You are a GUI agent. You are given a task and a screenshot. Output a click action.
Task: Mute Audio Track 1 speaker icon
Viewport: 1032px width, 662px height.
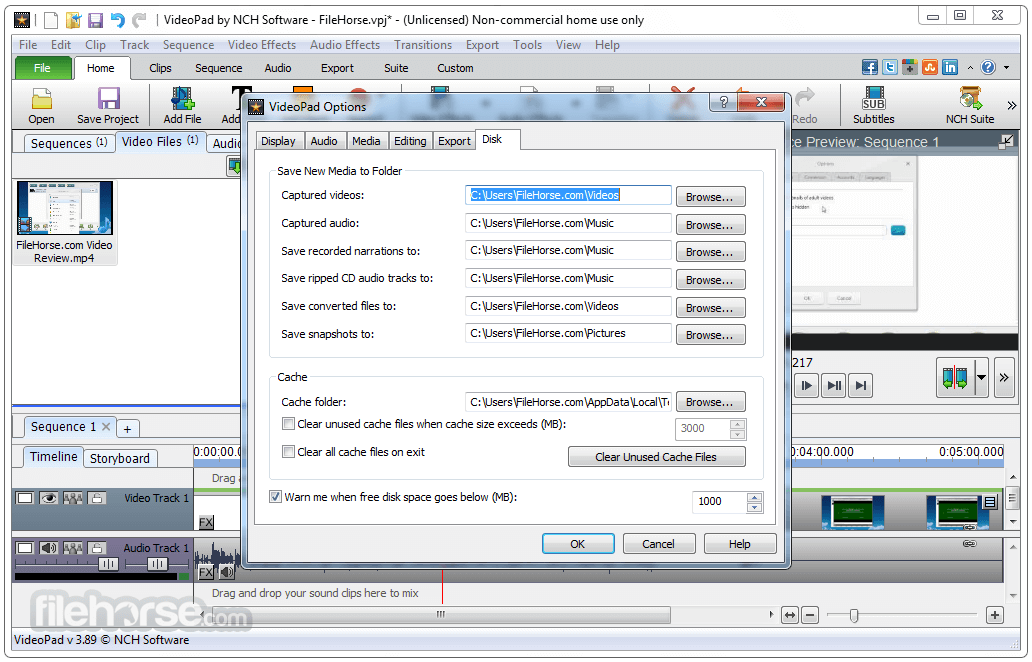[49, 547]
